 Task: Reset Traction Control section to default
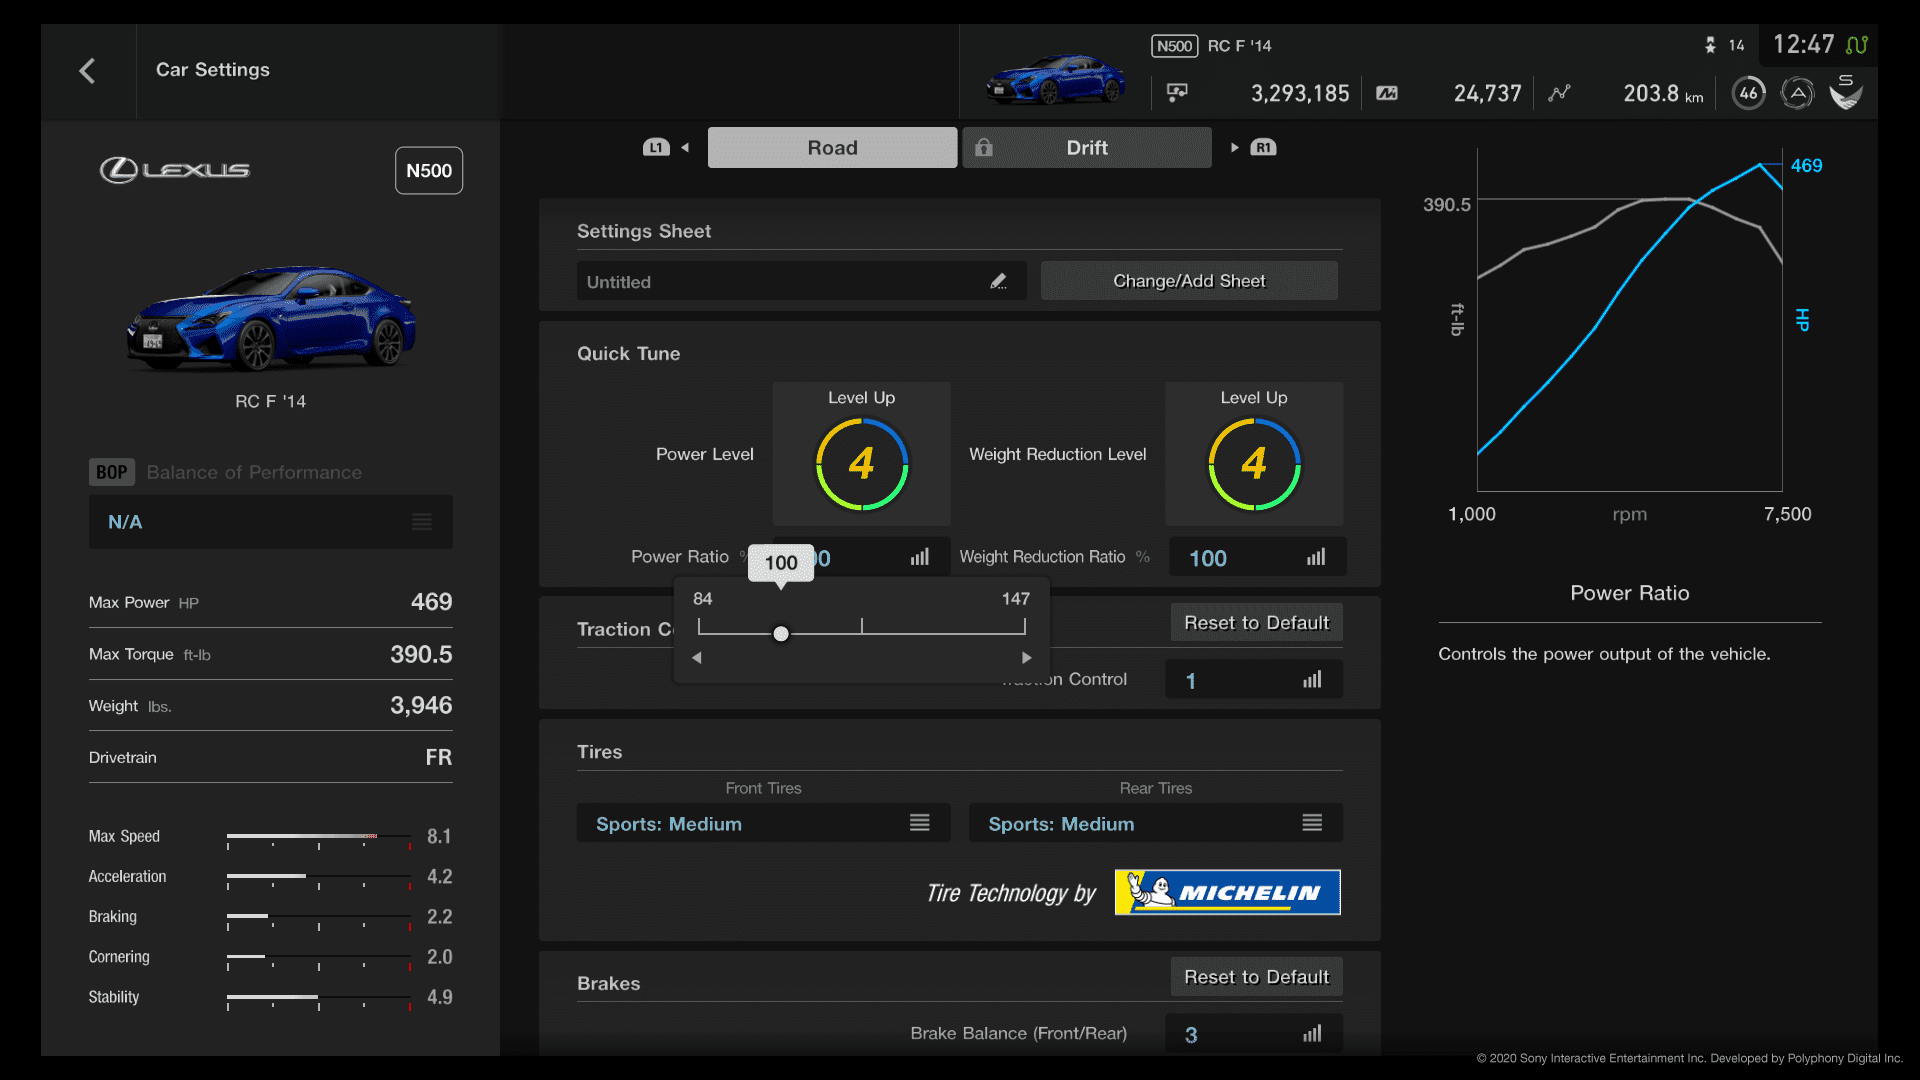tap(1257, 622)
